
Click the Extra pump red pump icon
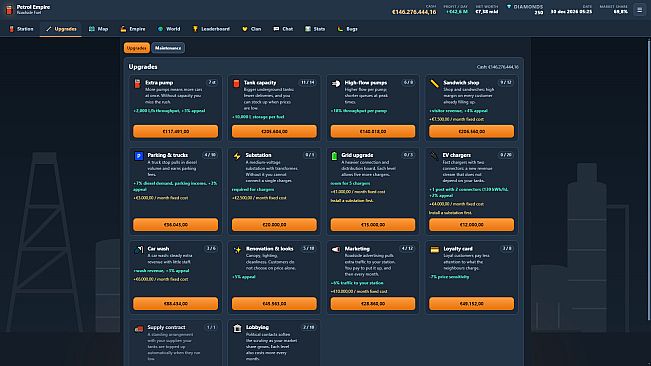(x=137, y=83)
